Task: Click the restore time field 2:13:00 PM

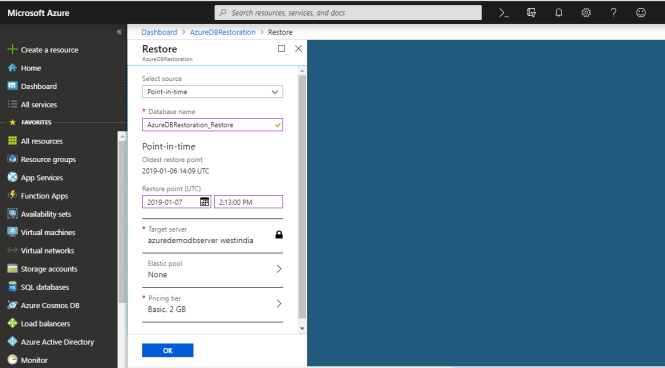Action: (x=249, y=202)
